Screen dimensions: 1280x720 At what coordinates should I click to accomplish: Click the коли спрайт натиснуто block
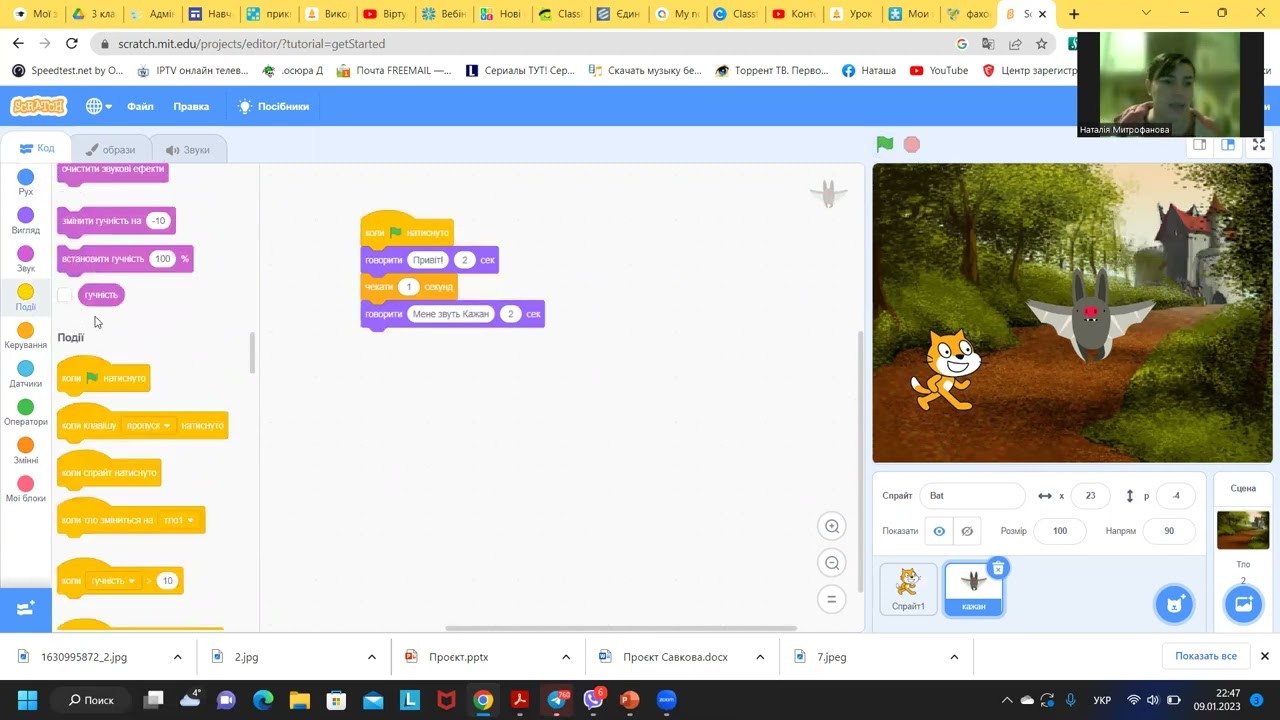[x=108, y=472]
